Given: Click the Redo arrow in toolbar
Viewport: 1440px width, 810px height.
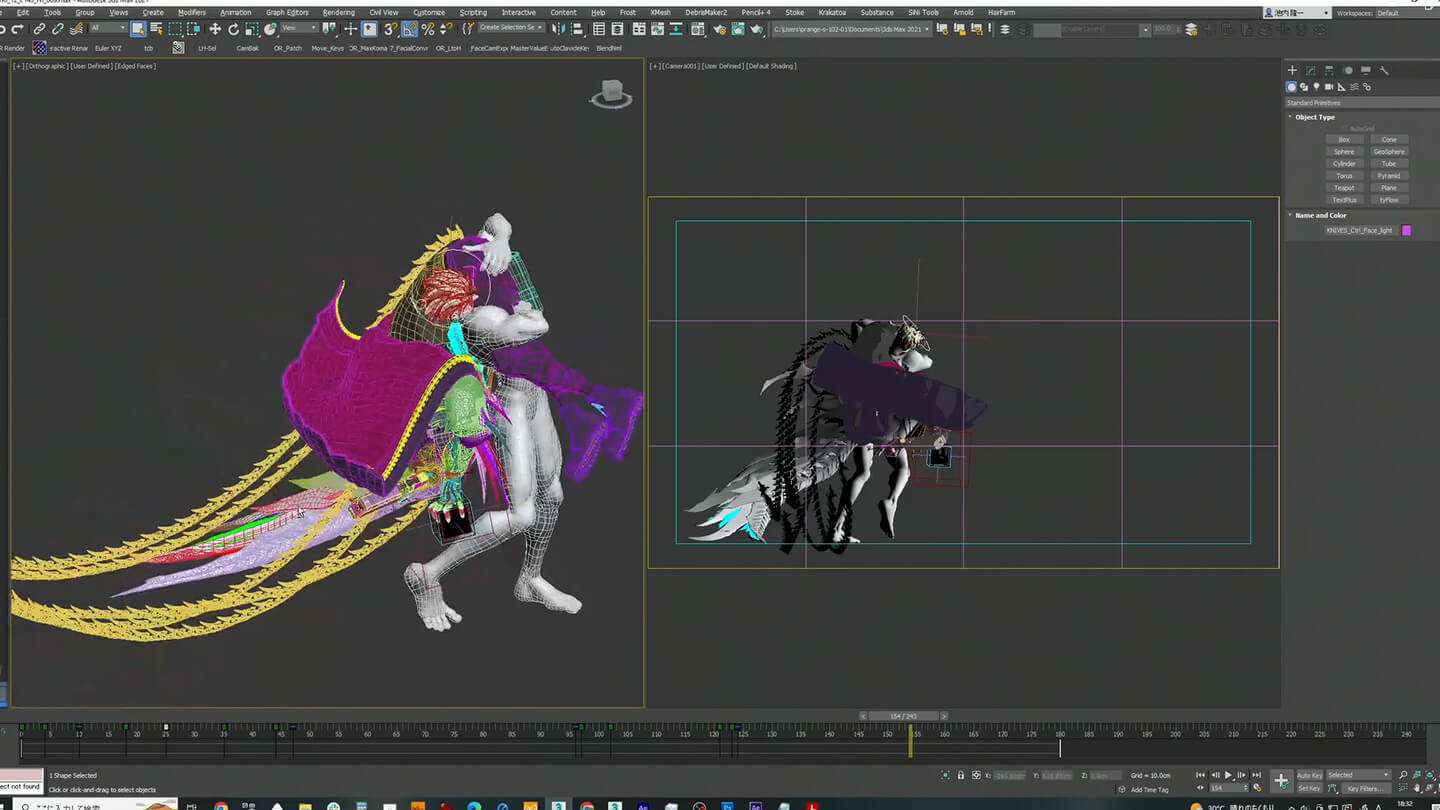Looking at the screenshot, I should click(x=18, y=29).
